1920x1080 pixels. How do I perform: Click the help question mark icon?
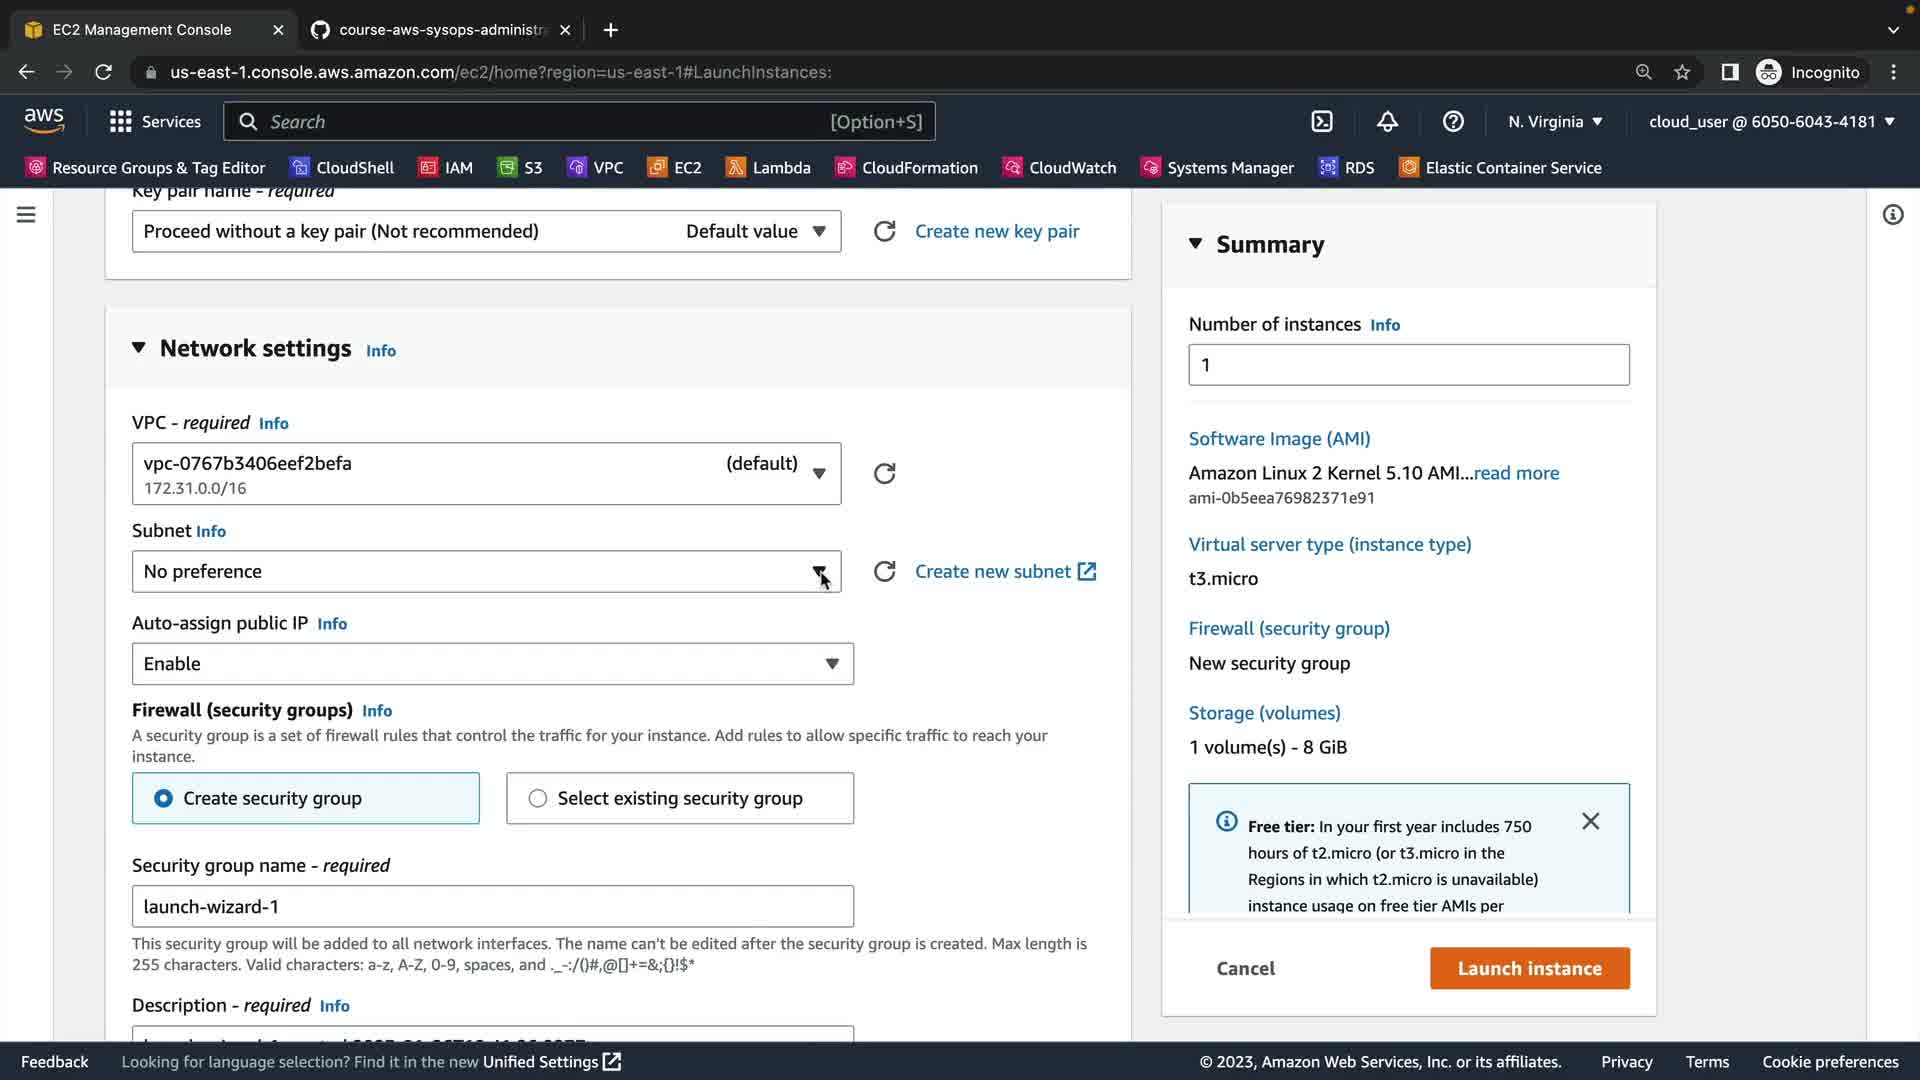coord(1453,121)
